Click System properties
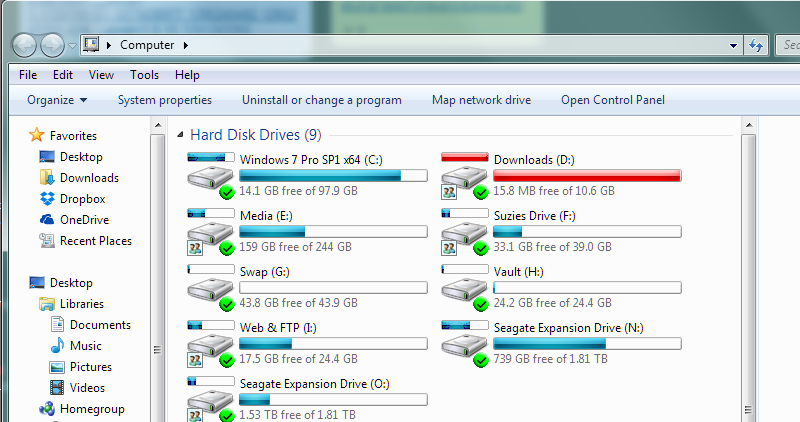Viewport: 800px width, 422px height. tap(165, 100)
